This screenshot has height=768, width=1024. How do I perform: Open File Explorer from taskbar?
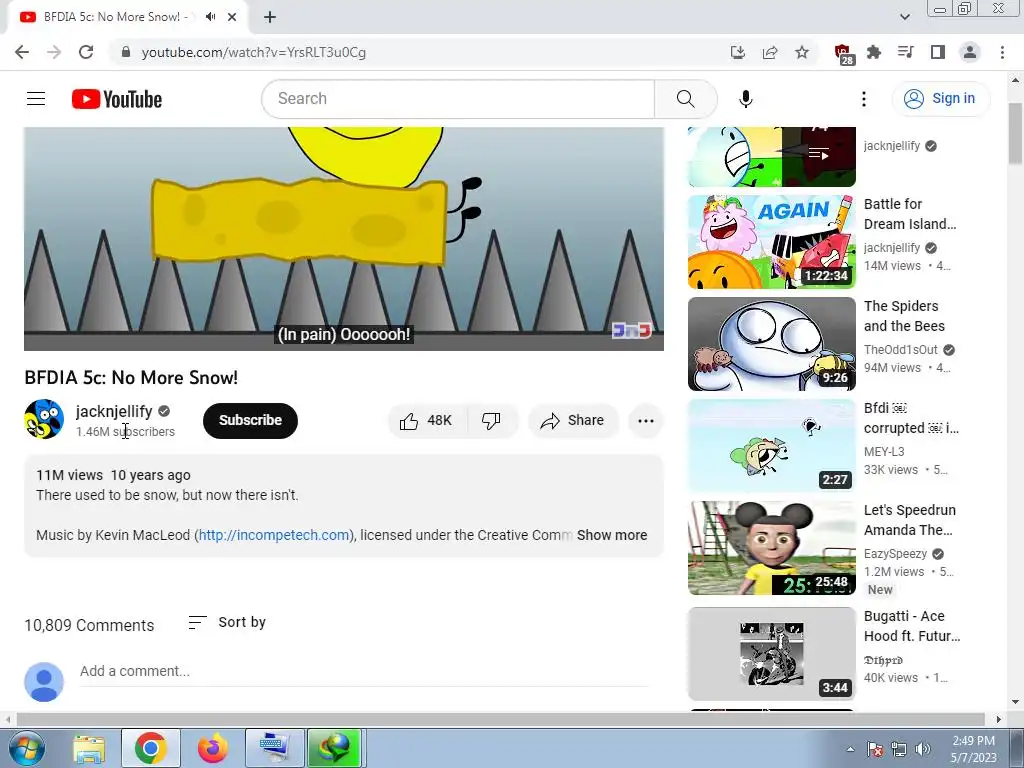tap(89, 748)
